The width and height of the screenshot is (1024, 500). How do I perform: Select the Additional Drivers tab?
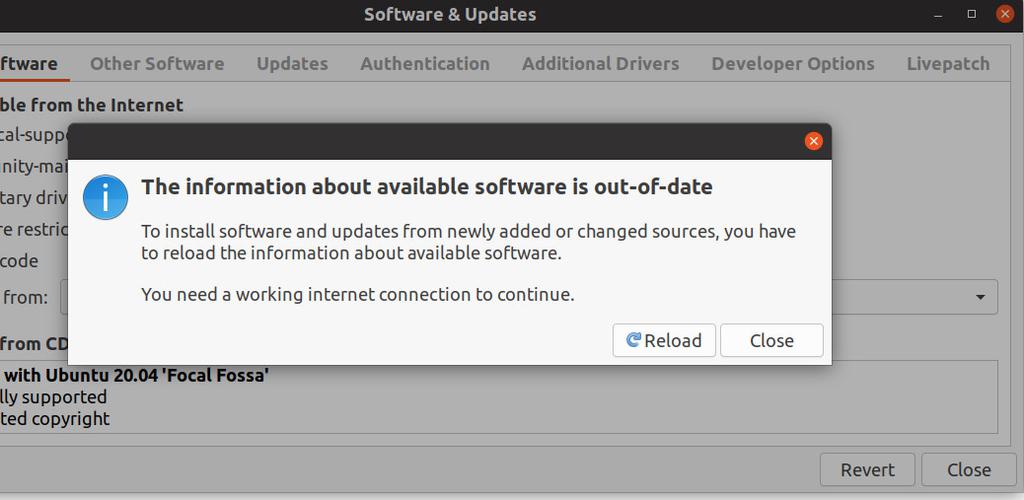pyautogui.click(x=600, y=63)
